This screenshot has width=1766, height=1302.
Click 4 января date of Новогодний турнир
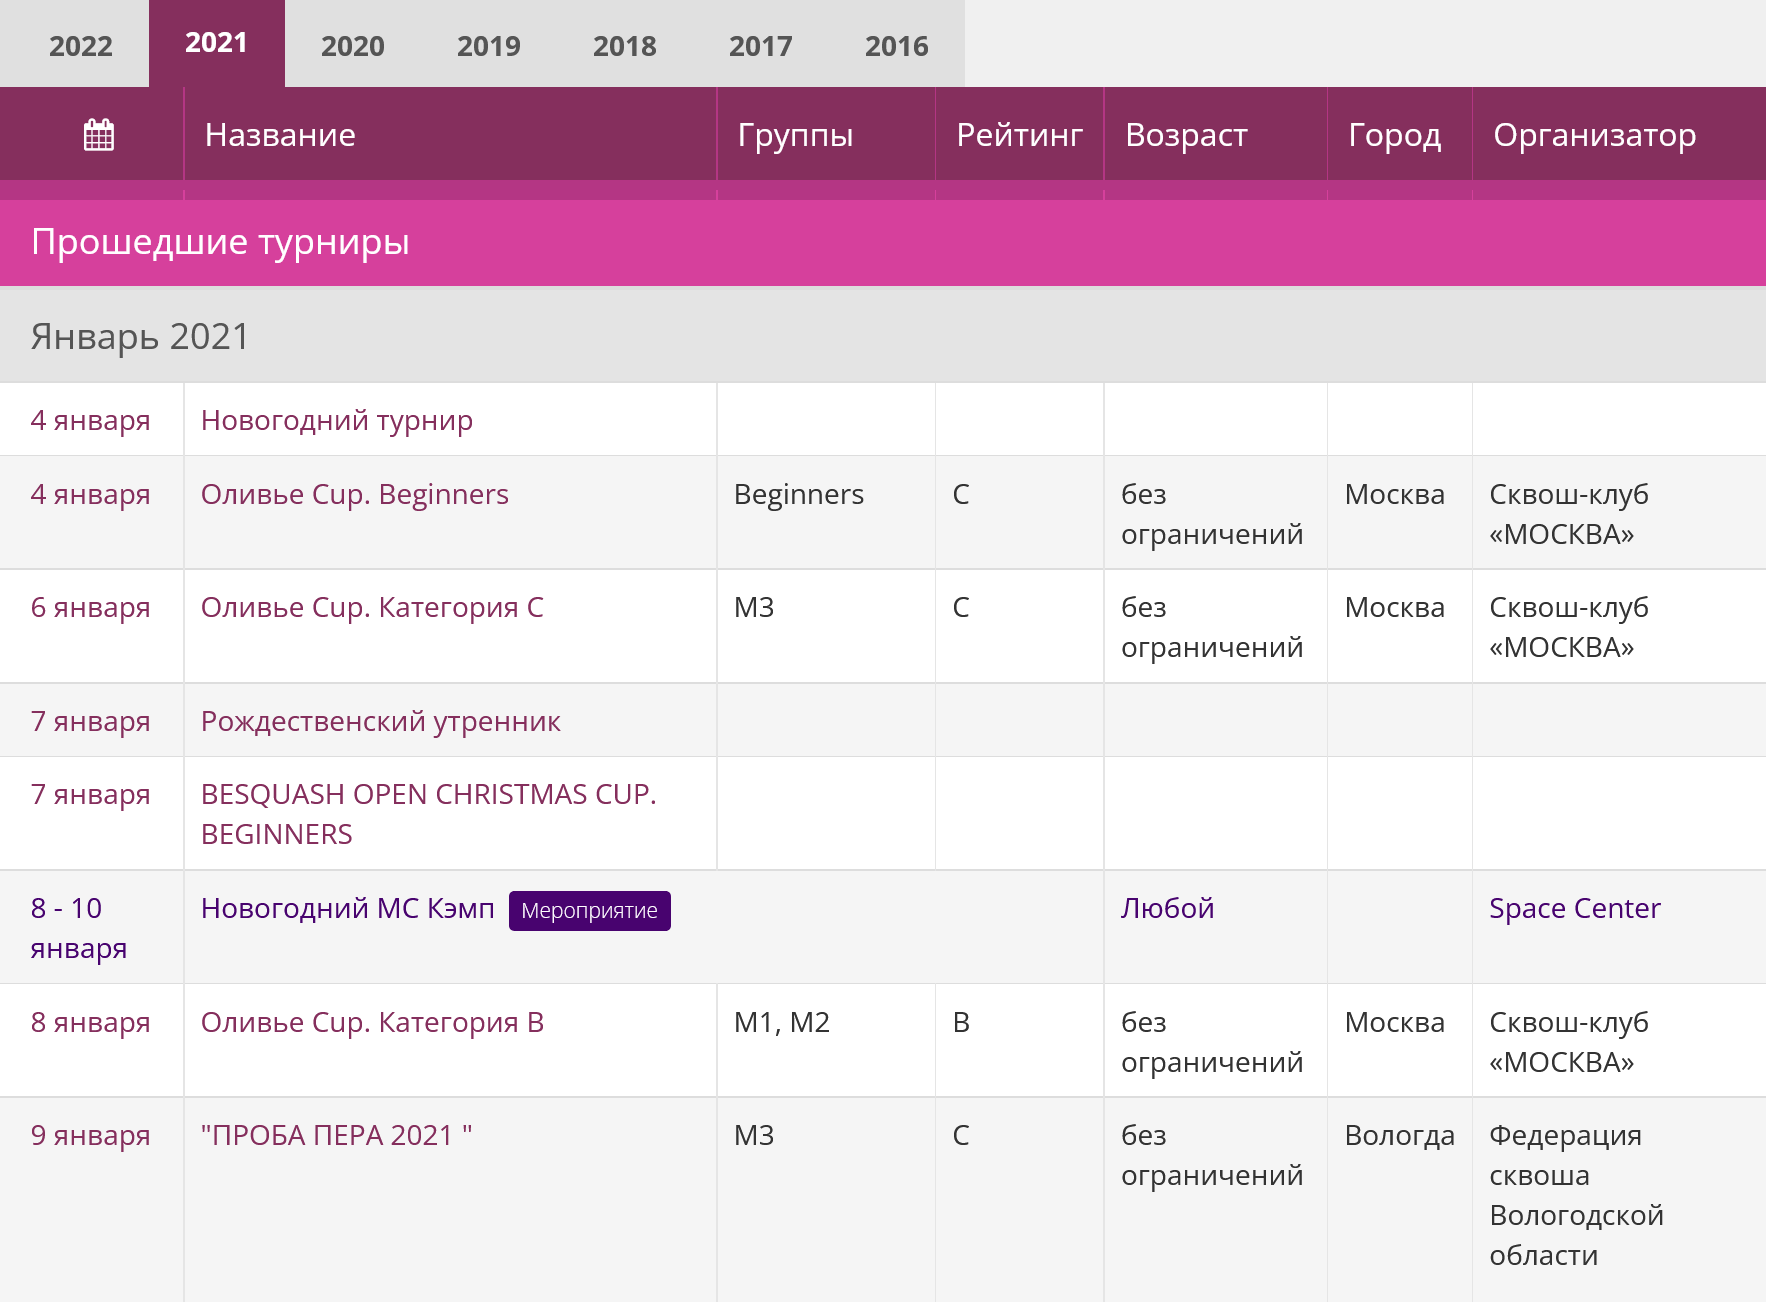[90, 421]
